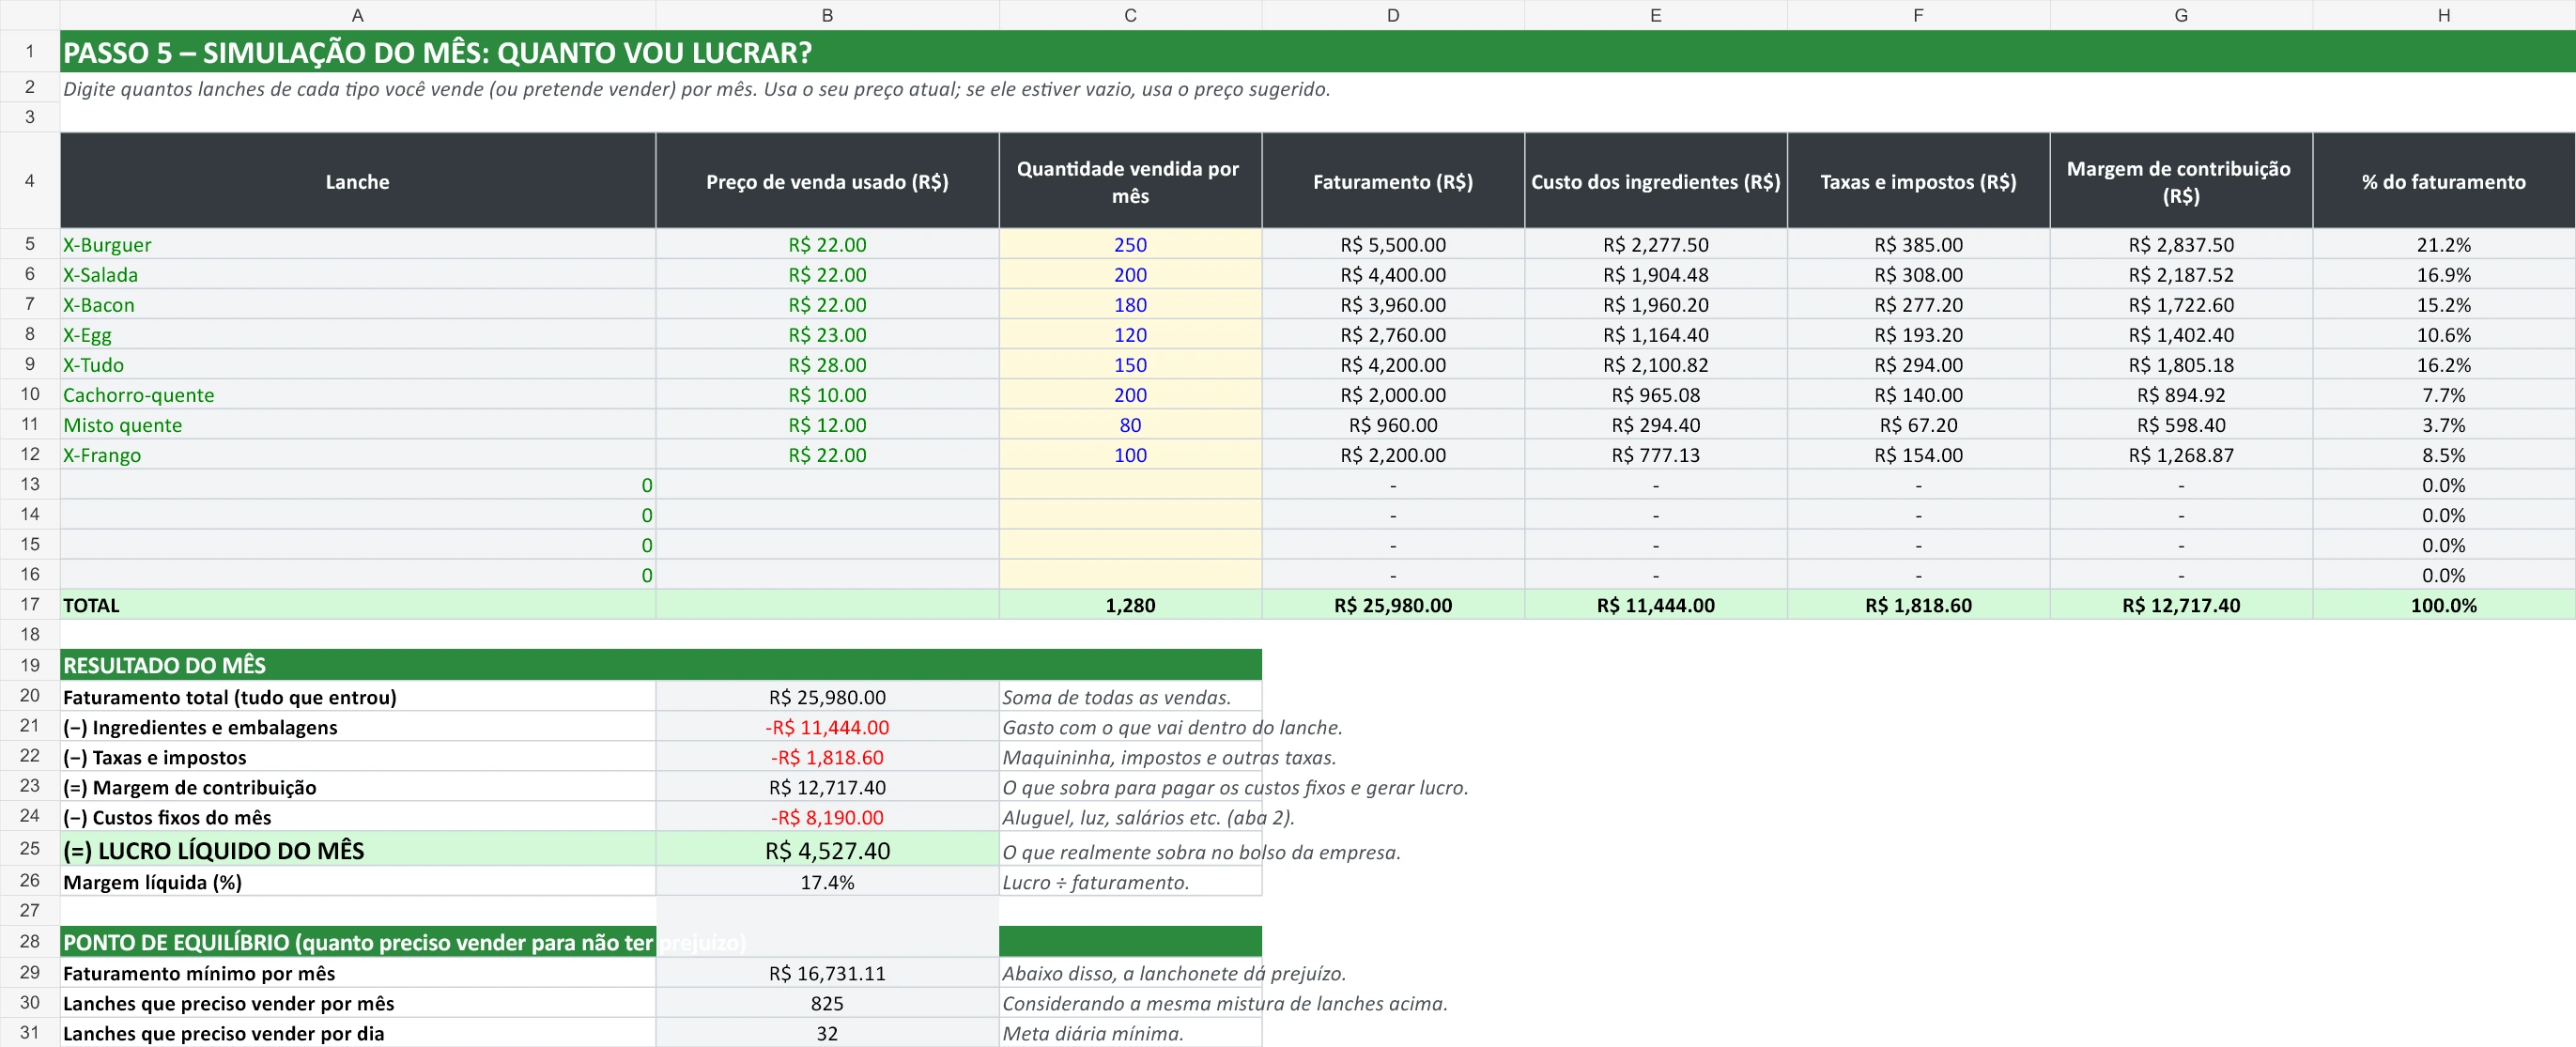The image size is (2576, 1047).
Task: Click fixed costs value '-R$ 8,190.00'
Action: point(827,817)
